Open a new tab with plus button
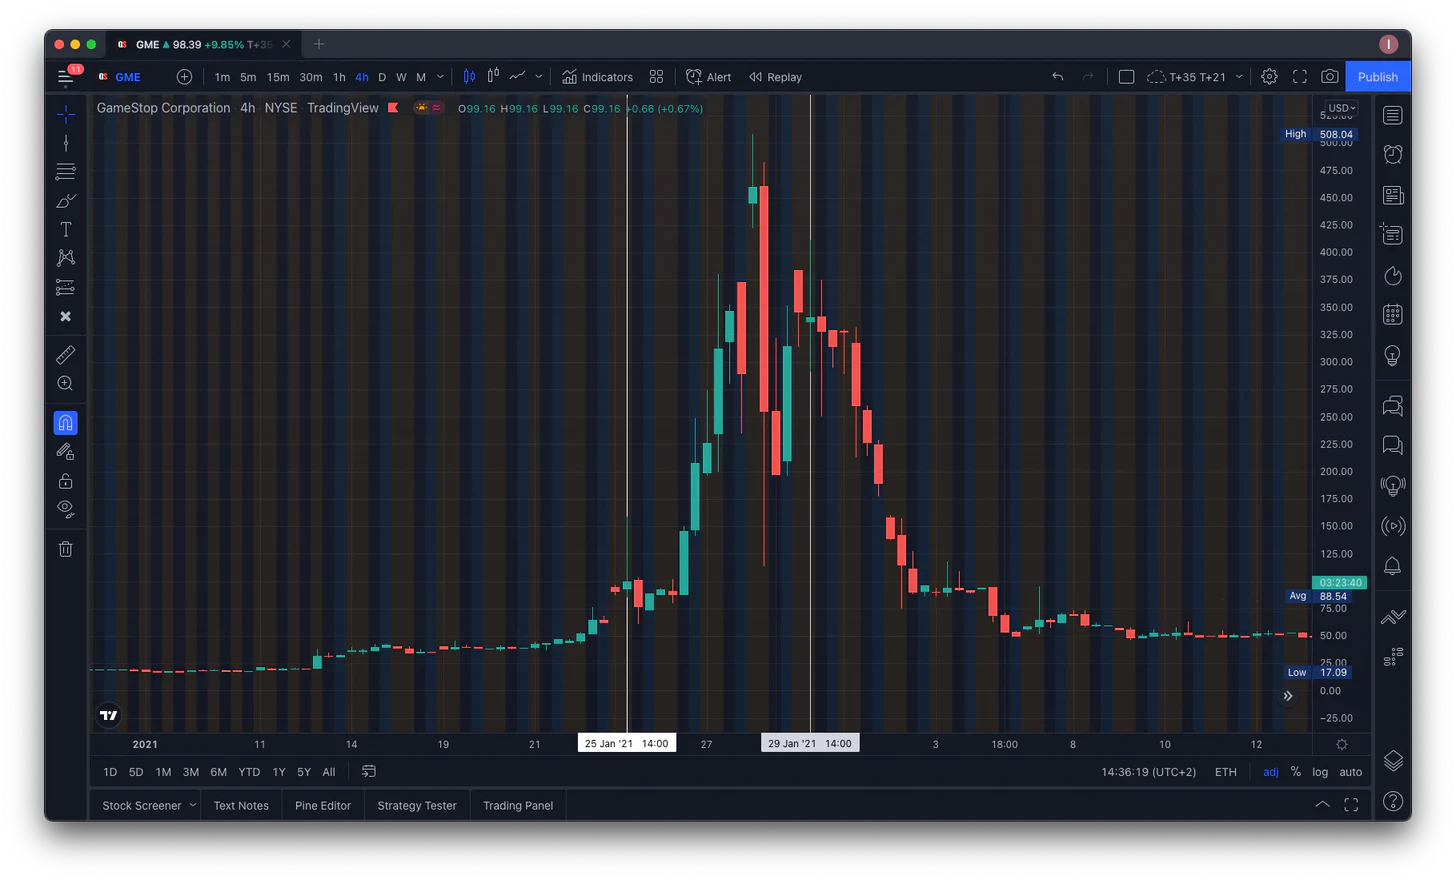 pos(319,44)
